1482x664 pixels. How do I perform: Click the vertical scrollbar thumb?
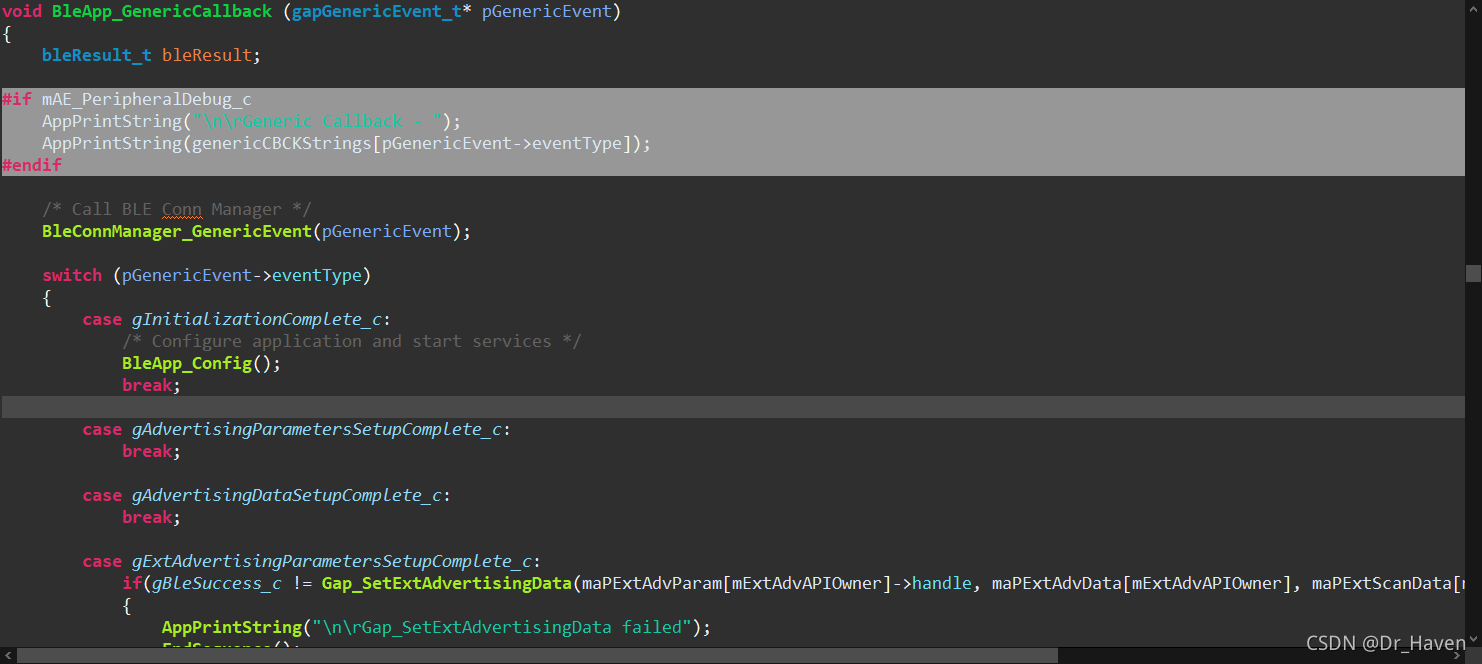point(1473,274)
